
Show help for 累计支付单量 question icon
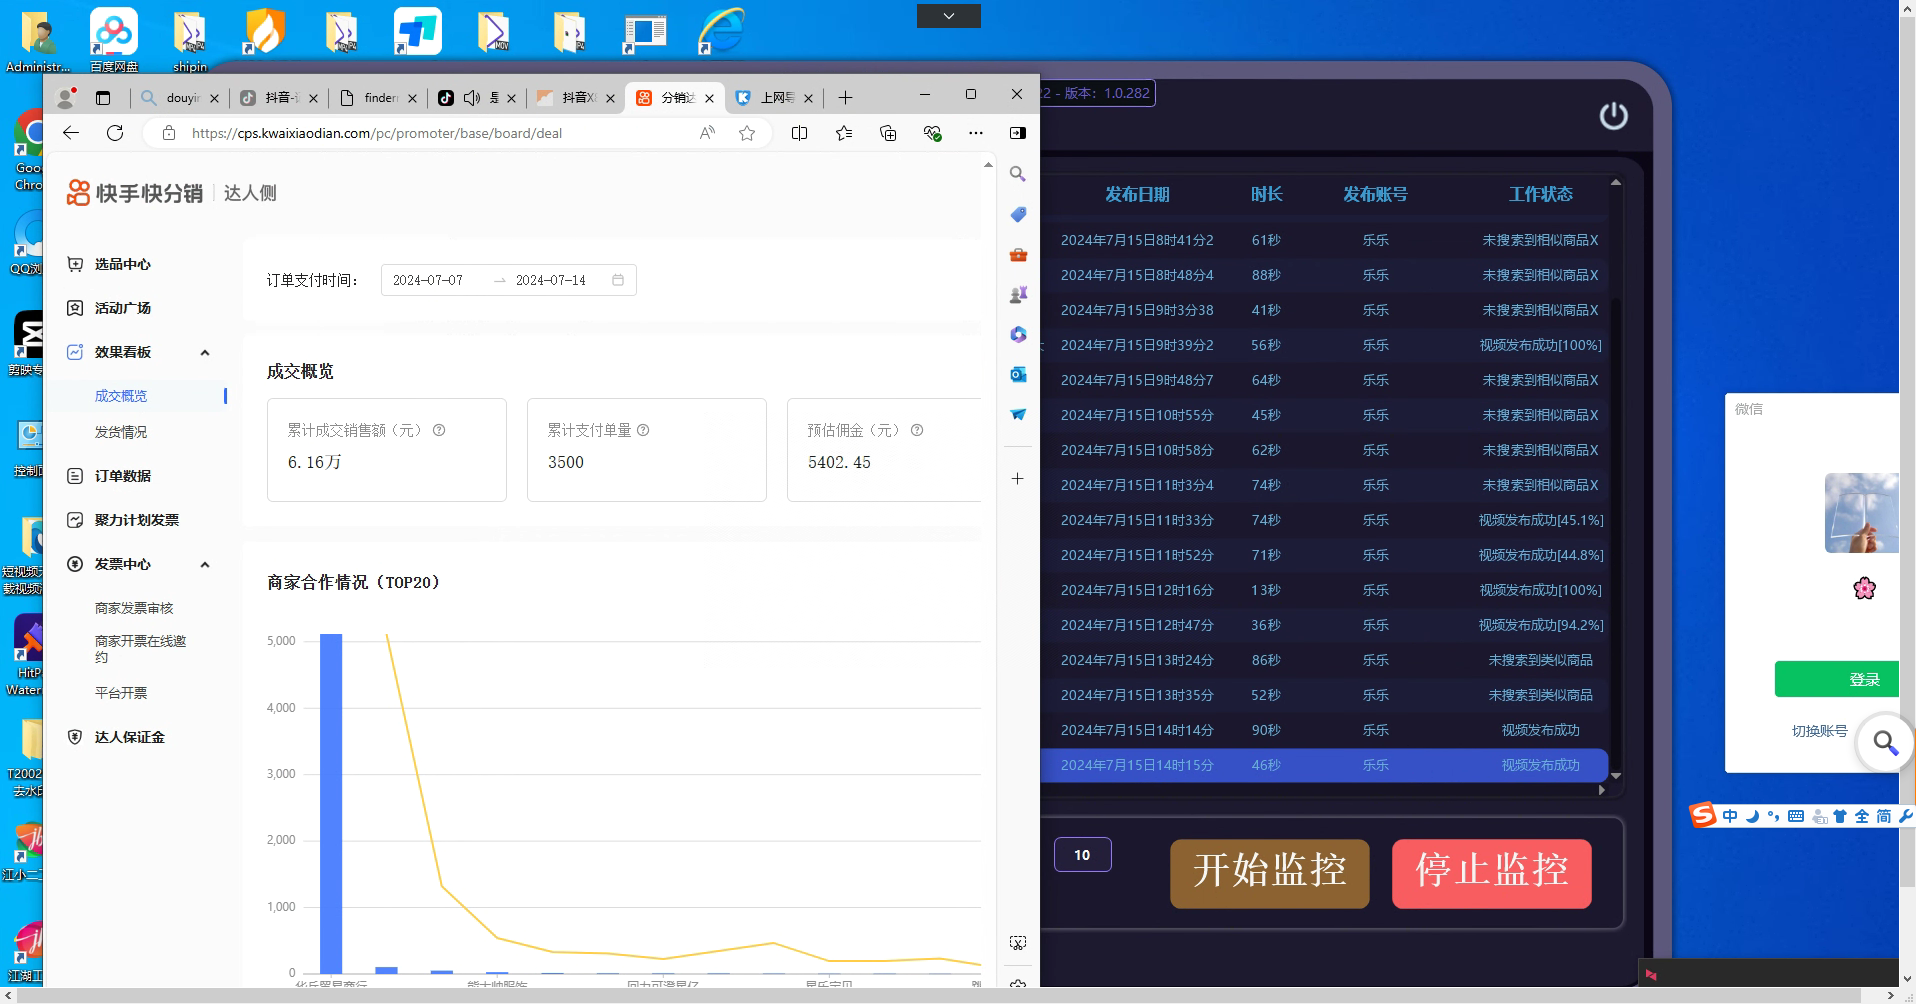[x=643, y=430]
